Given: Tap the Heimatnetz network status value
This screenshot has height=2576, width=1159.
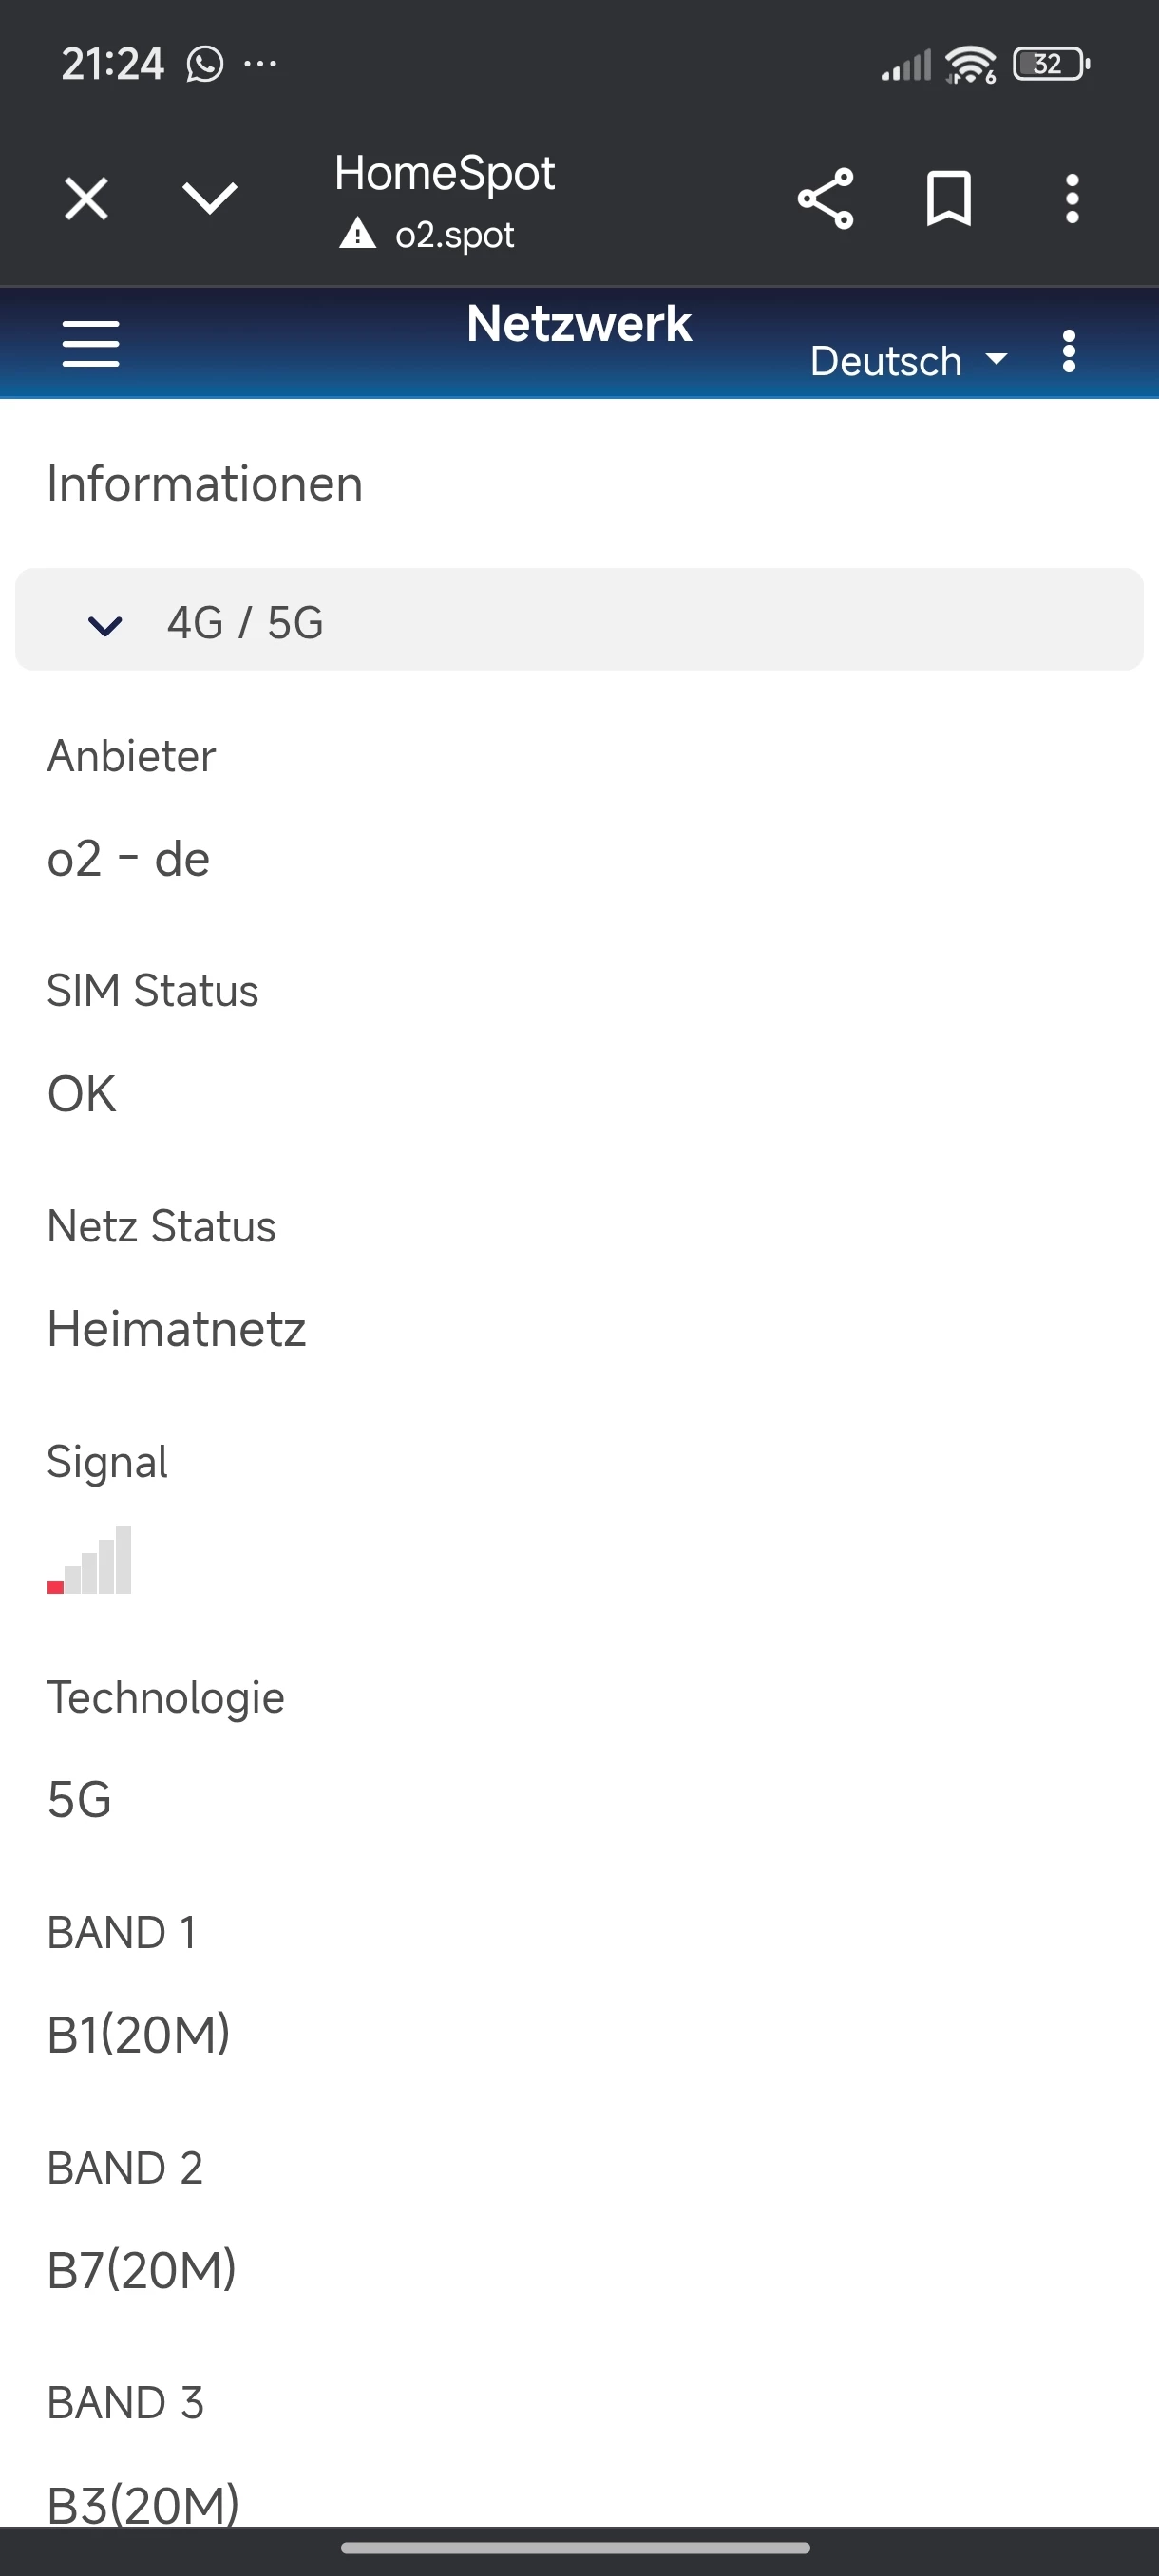Looking at the screenshot, I should click(177, 1329).
